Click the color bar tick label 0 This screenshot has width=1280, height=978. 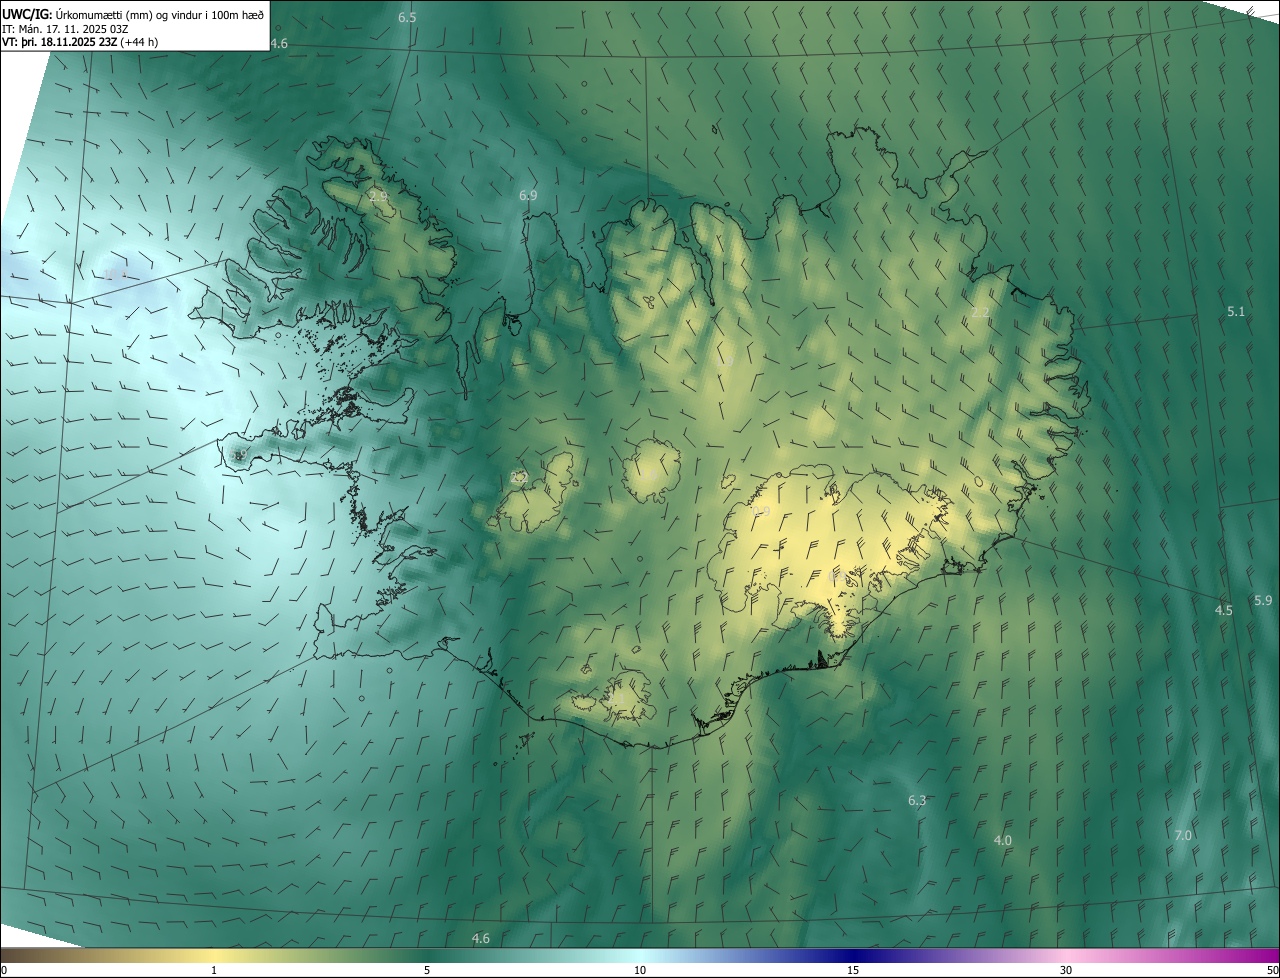pyautogui.click(x=4, y=970)
